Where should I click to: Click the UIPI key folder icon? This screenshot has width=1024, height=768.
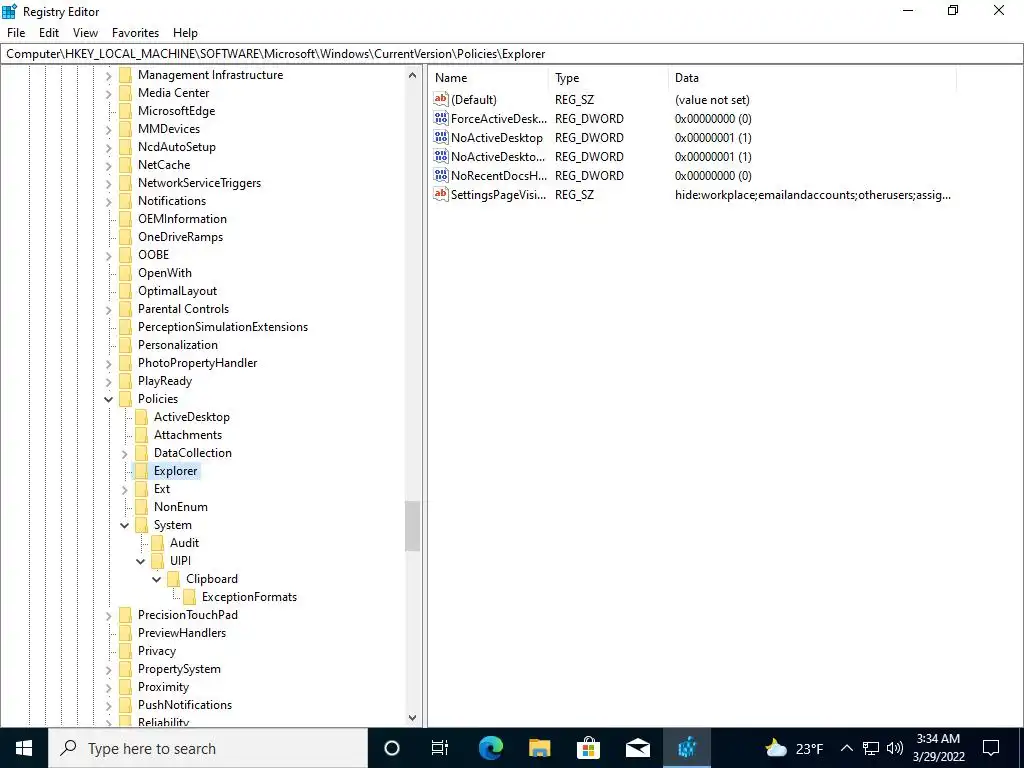[x=157, y=561]
